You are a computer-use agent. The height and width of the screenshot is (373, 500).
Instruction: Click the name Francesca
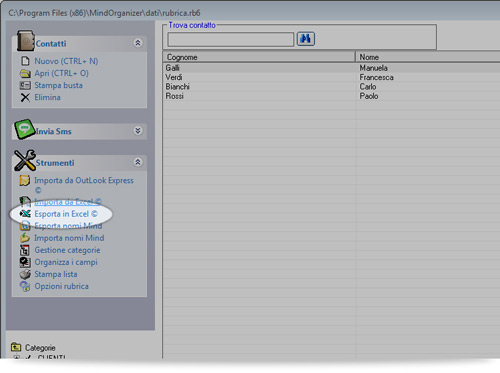pyautogui.click(x=376, y=77)
